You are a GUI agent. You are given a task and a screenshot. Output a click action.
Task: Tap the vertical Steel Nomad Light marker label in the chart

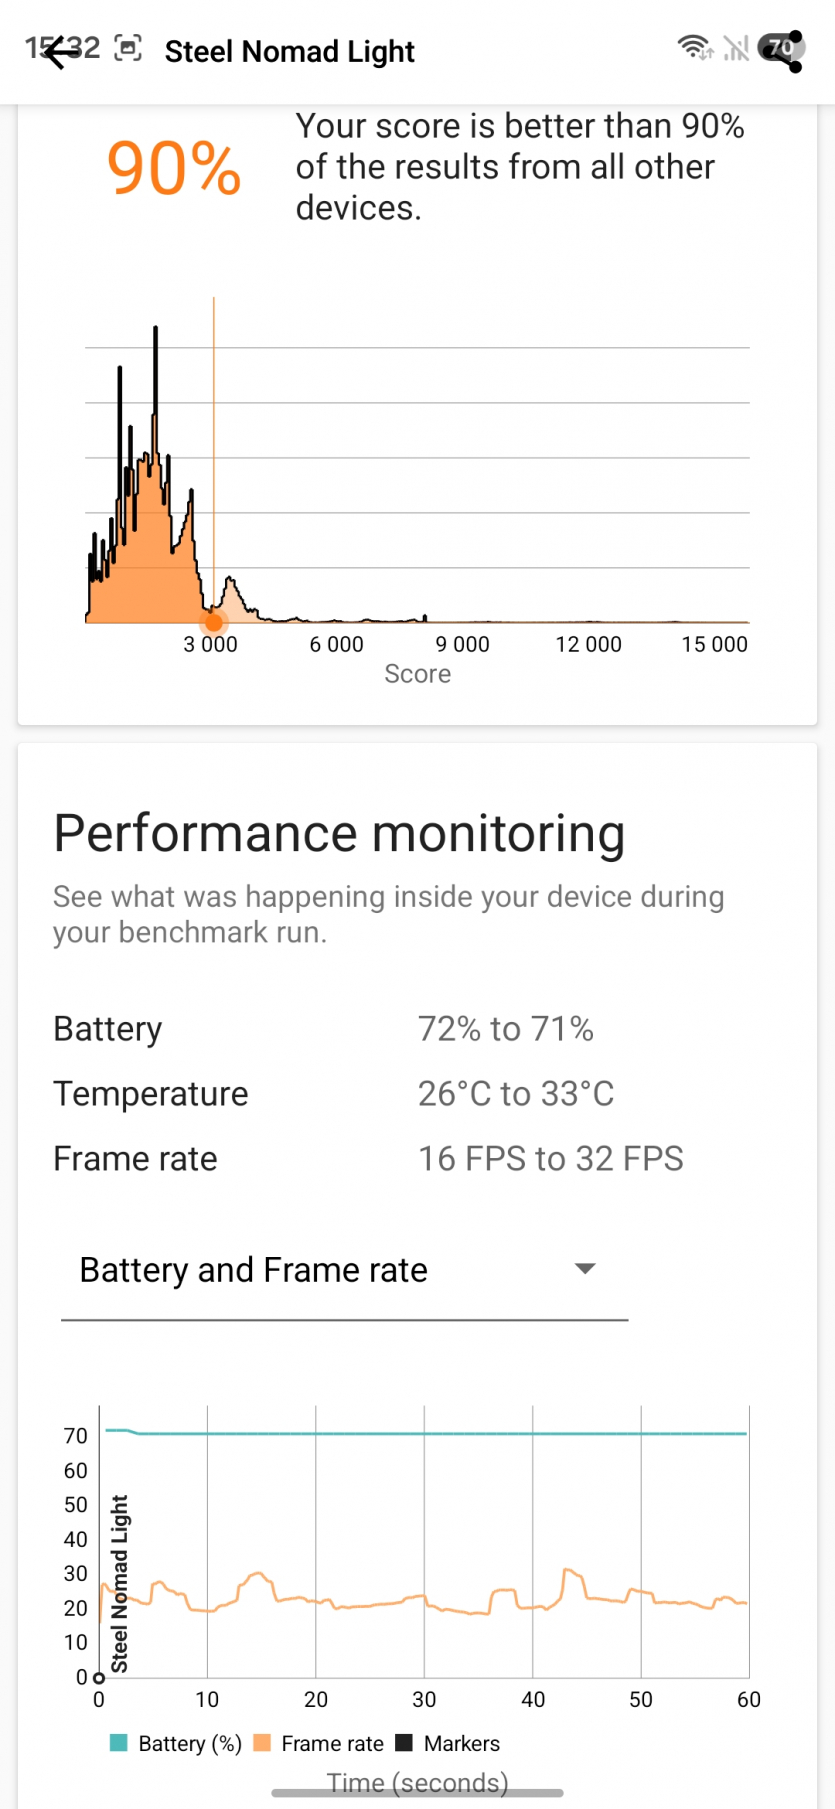(120, 1584)
